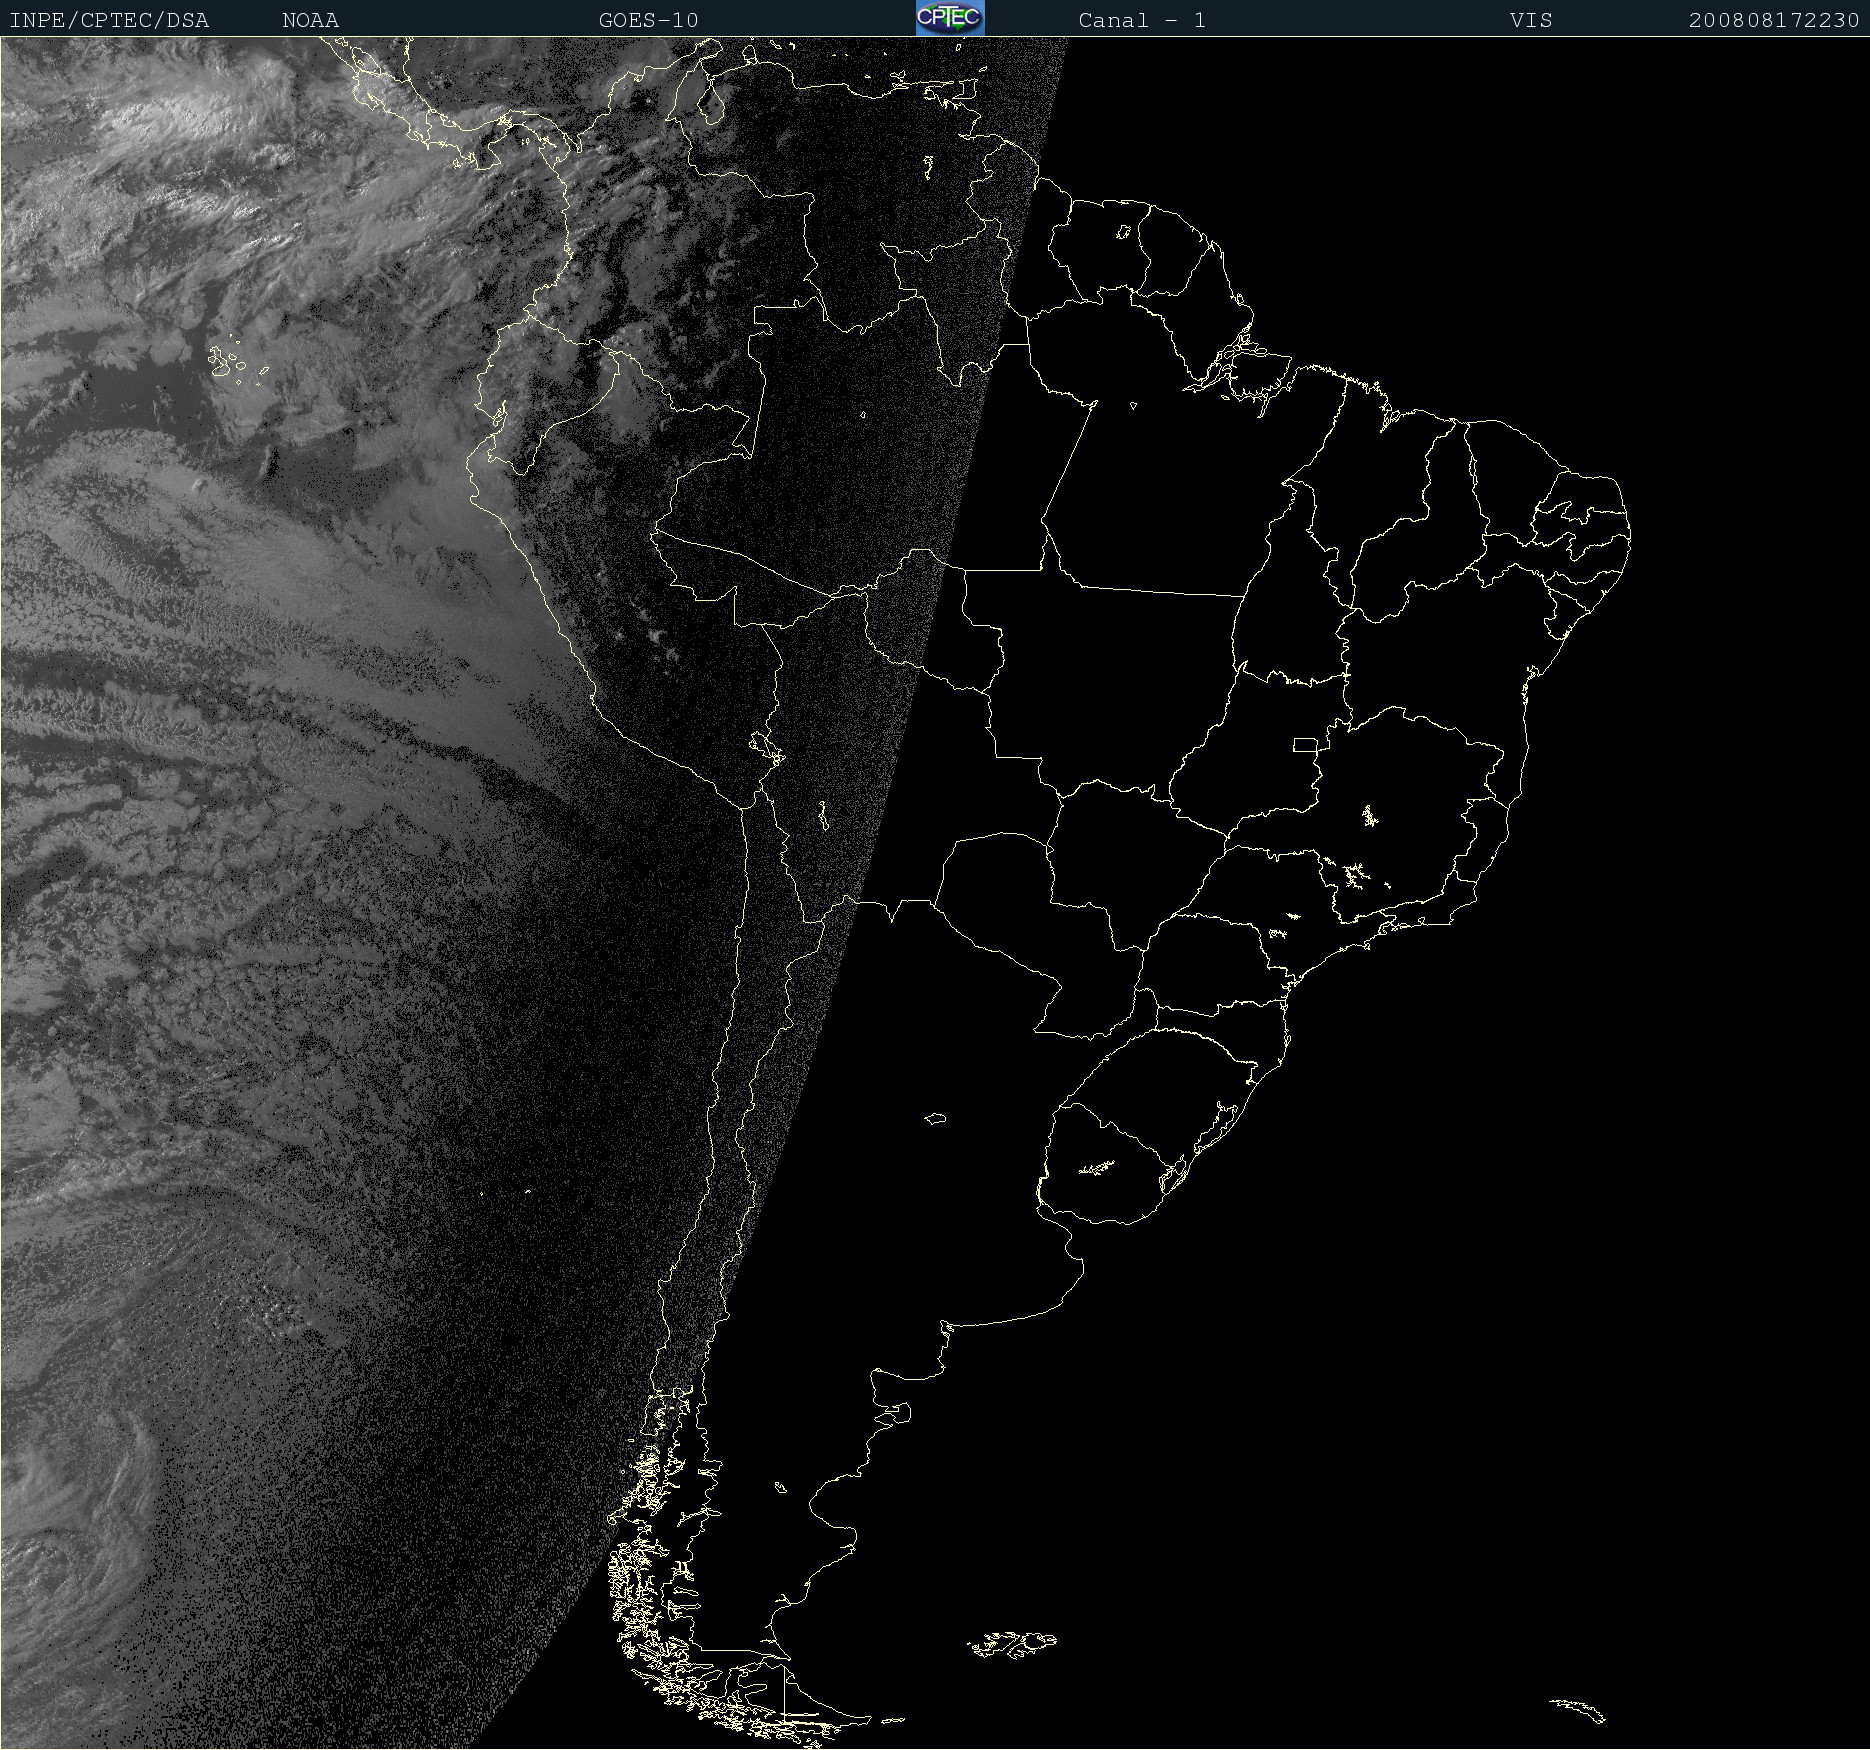Click the 200808172230 timestamp
1870x1750 pixels.
point(1774,20)
